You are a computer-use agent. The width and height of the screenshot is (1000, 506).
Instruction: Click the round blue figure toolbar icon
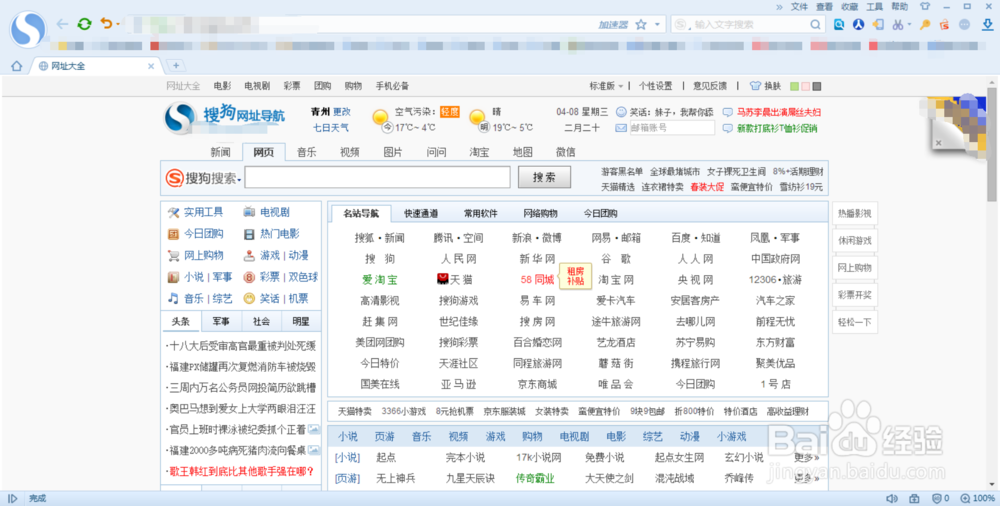pyautogui.click(x=858, y=25)
